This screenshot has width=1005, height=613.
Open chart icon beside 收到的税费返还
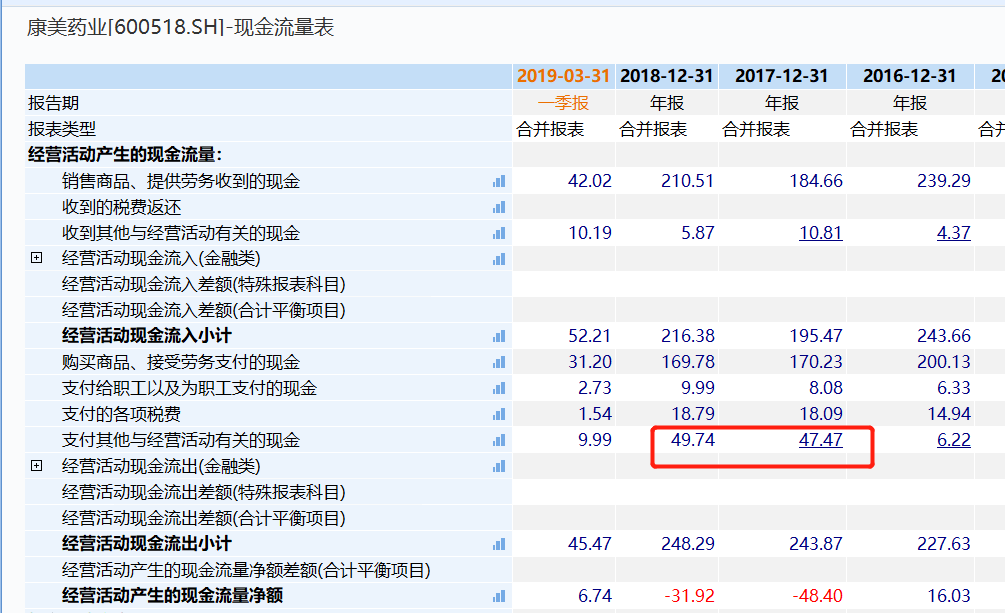(499, 207)
